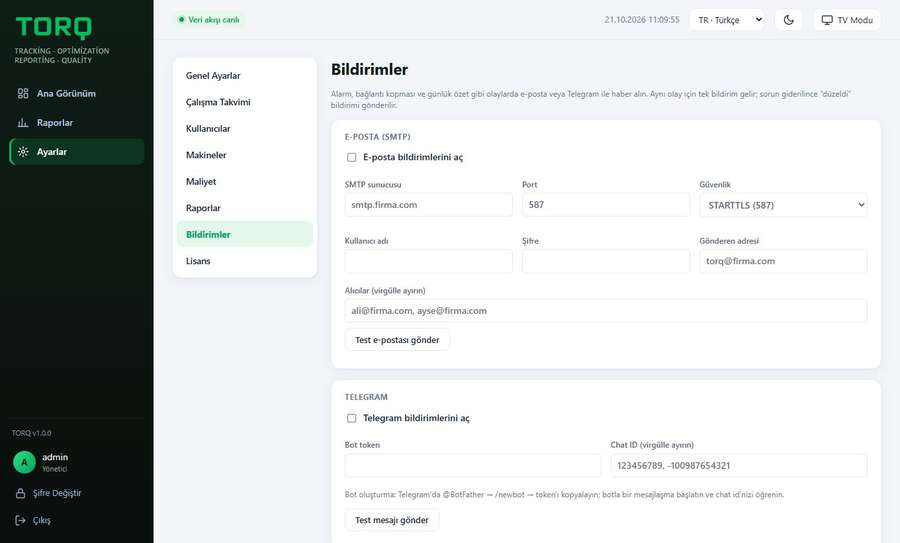This screenshot has width=900, height=543.
Task: Click Çıkış to log out
Action: pos(41,521)
